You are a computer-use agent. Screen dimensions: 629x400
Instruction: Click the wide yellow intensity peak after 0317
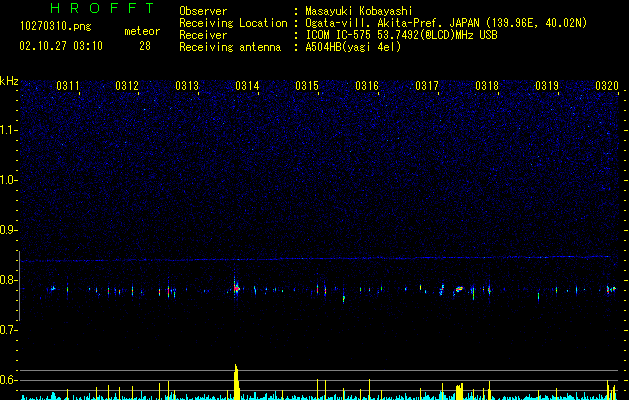point(459,392)
